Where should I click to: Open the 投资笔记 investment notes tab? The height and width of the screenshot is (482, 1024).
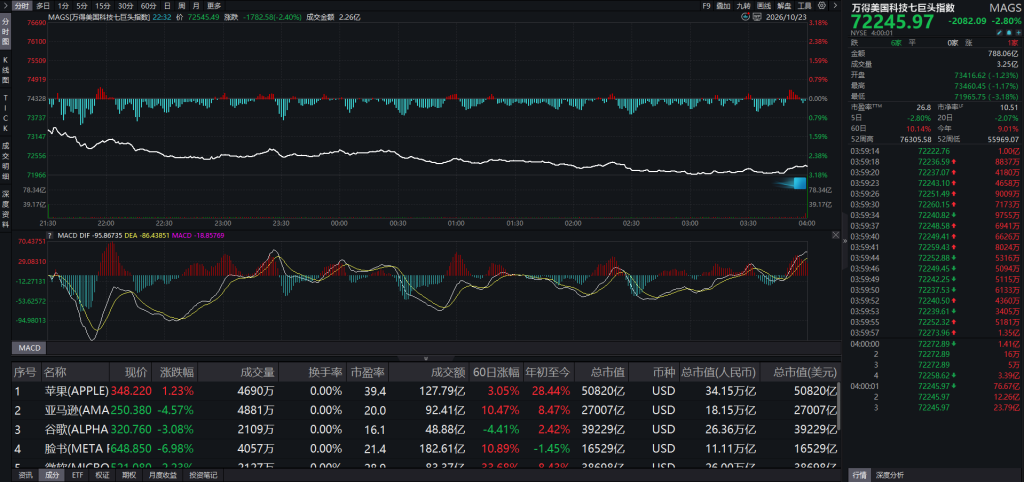(203, 475)
